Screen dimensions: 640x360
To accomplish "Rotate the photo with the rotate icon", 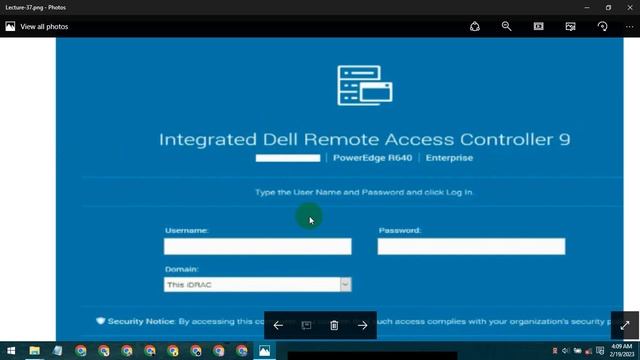I will 602,27.
